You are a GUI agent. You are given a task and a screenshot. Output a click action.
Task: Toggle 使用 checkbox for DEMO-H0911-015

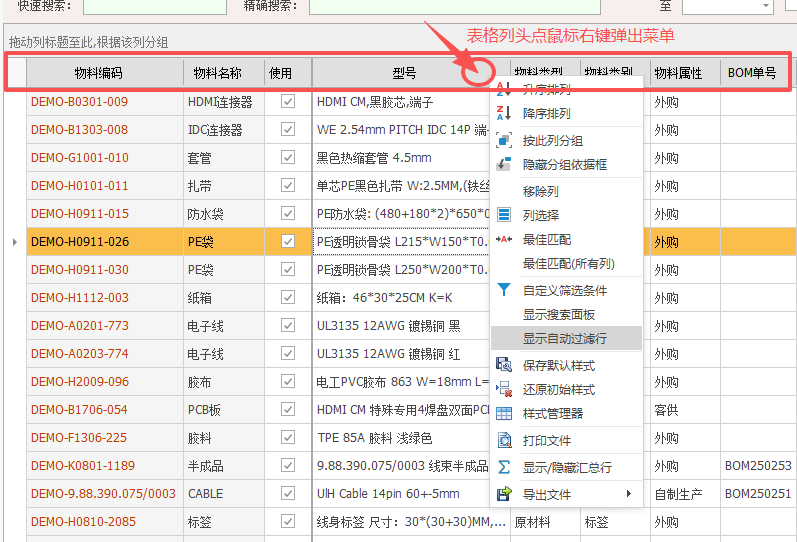click(288, 214)
